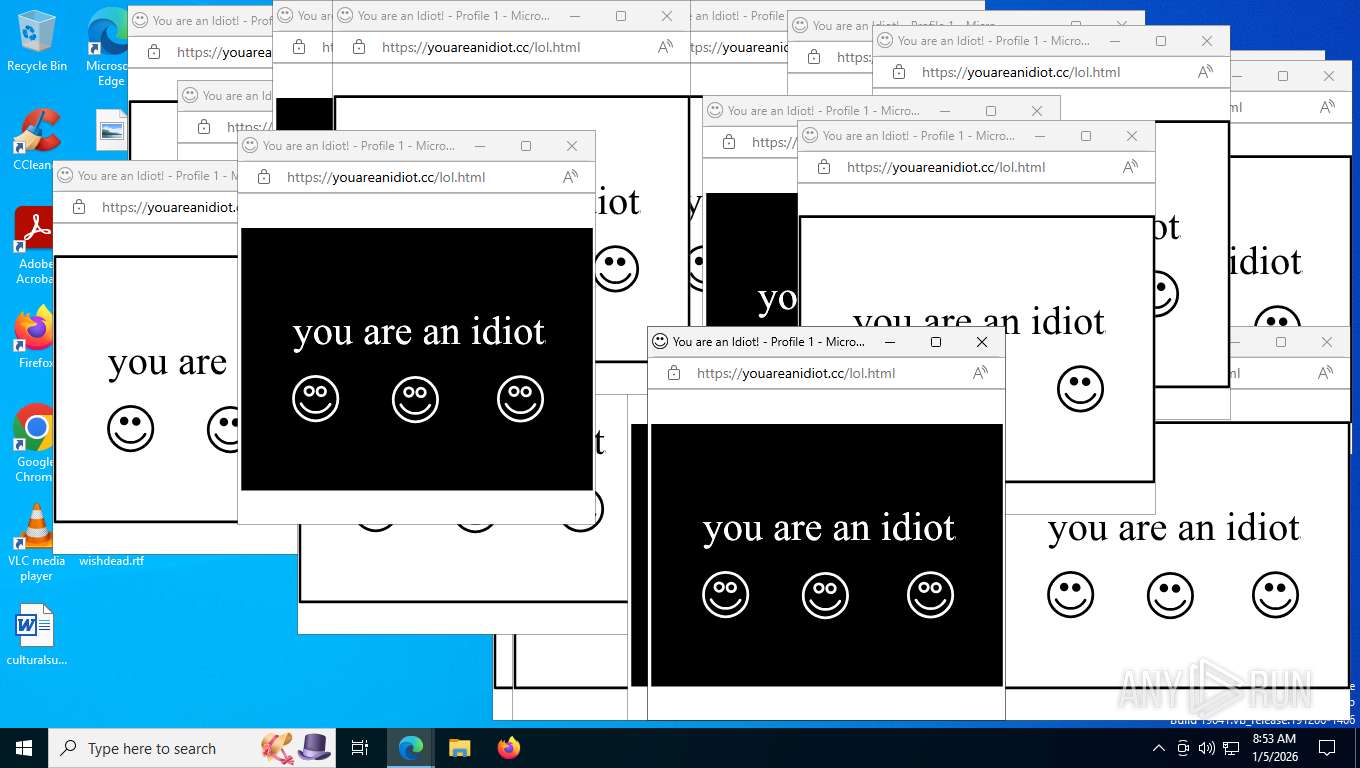Click the lock icon in the frontmost window
1360x768 pixels.
click(674, 373)
